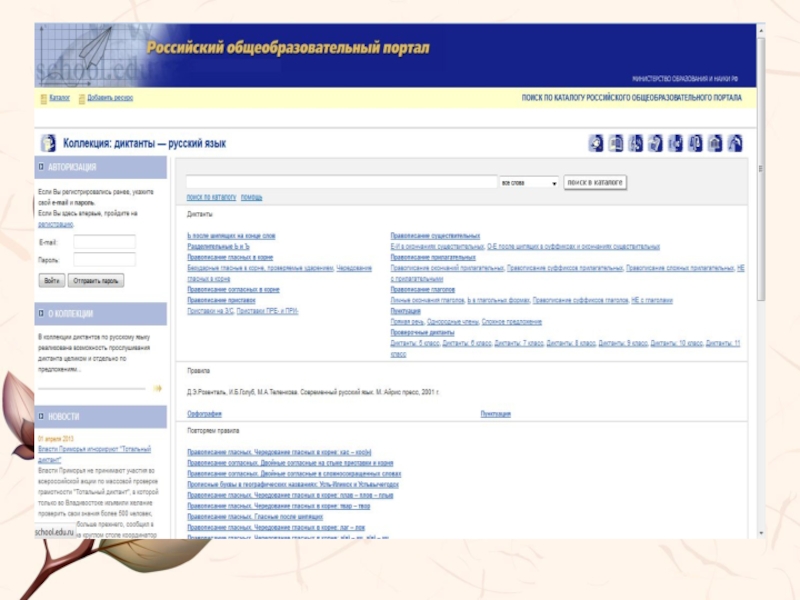Open 'Правописание гласных в корне' link
Image resolution: width=800 pixels, height=600 pixels.
coord(230,257)
